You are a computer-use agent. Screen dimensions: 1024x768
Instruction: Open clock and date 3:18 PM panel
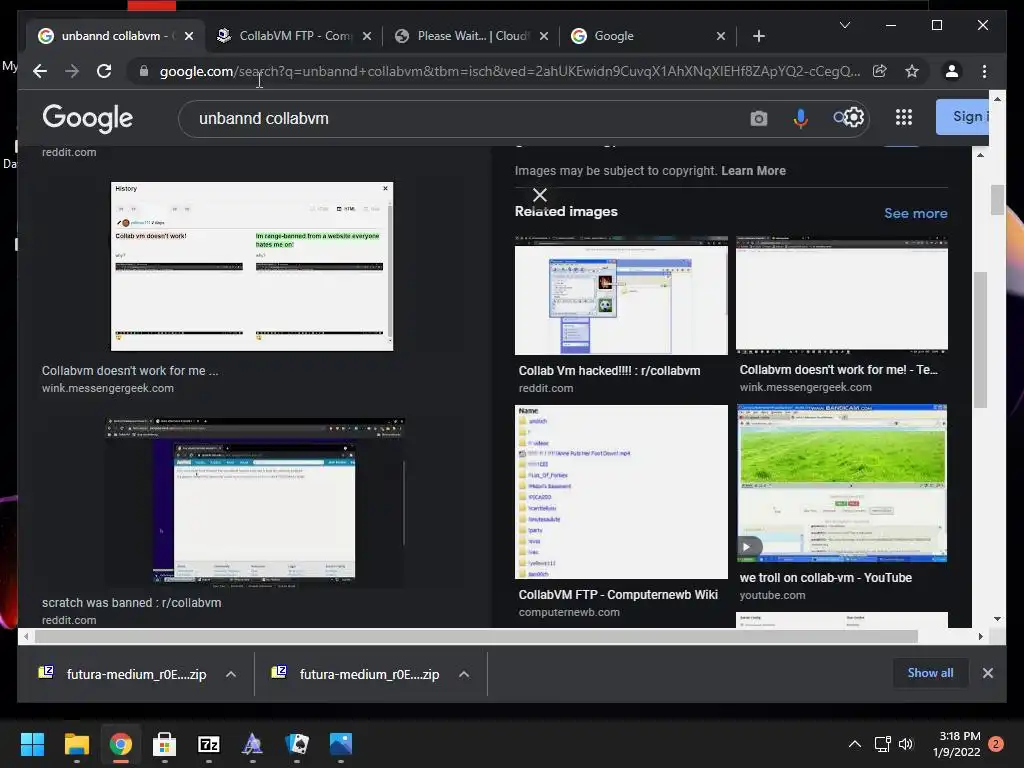tap(957, 744)
